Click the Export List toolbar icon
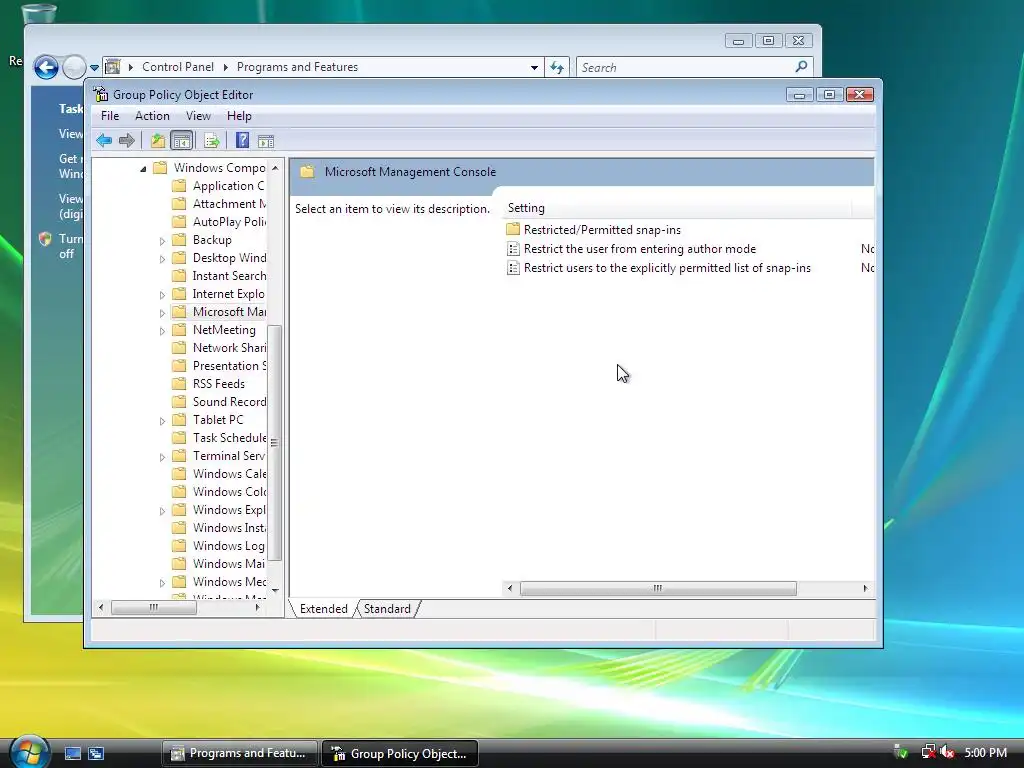This screenshot has width=1024, height=768. [212, 140]
